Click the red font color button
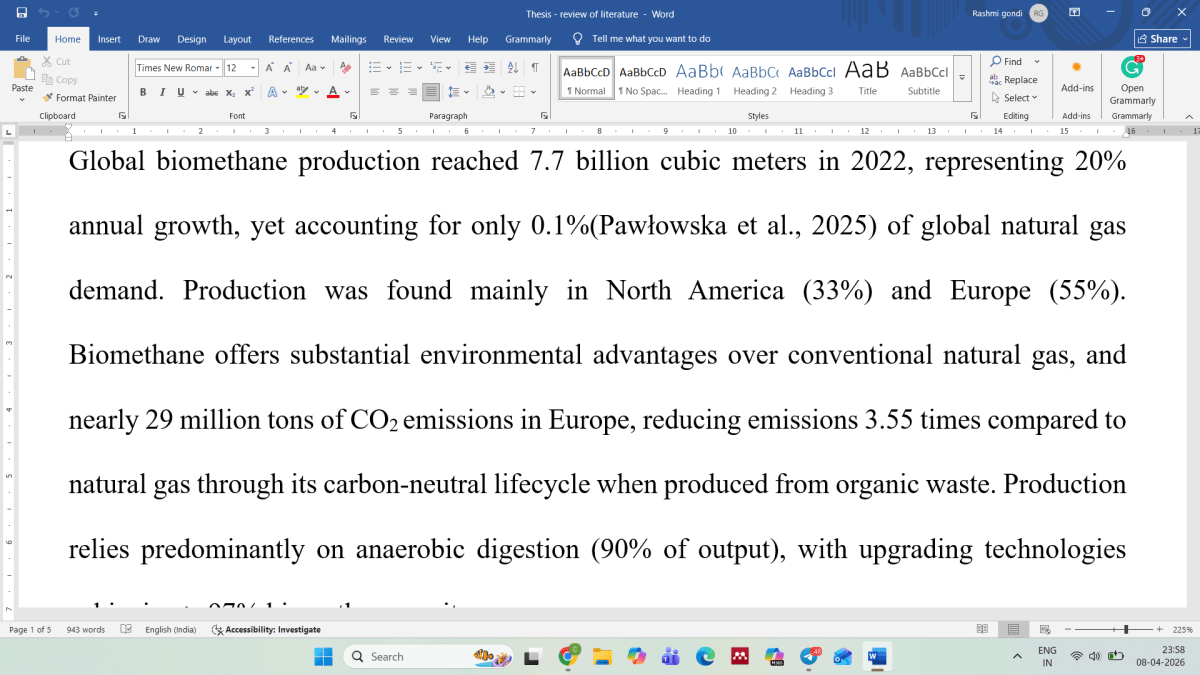The height and width of the screenshot is (675, 1200). pos(332,92)
